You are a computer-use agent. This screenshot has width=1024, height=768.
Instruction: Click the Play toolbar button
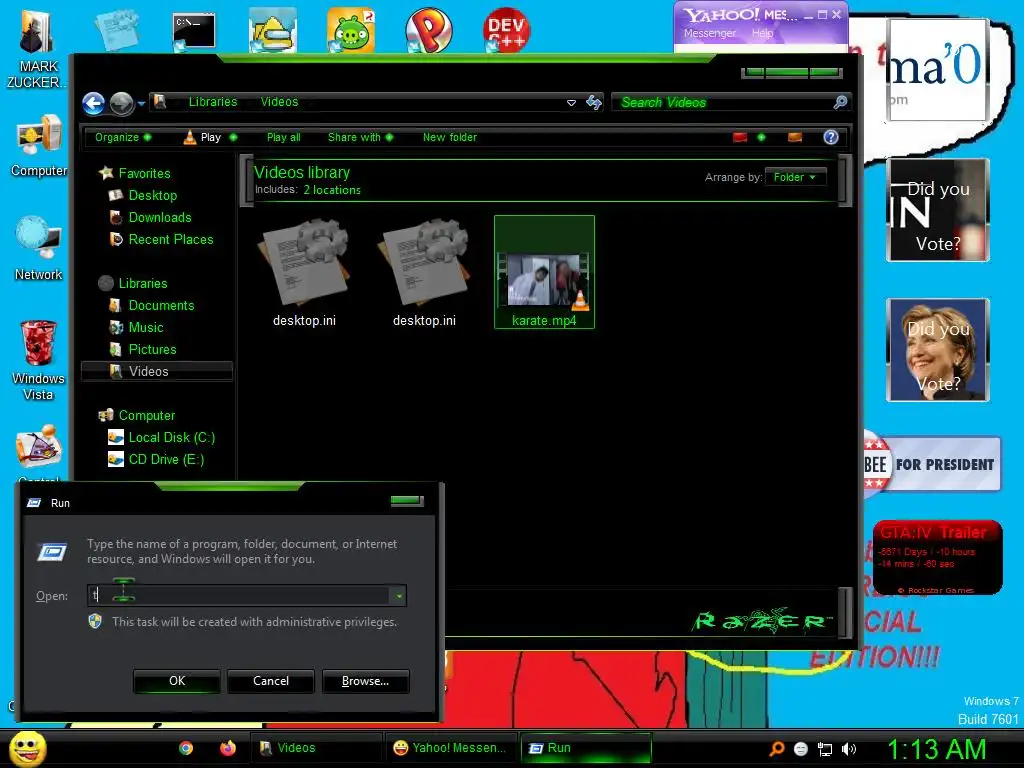202,137
